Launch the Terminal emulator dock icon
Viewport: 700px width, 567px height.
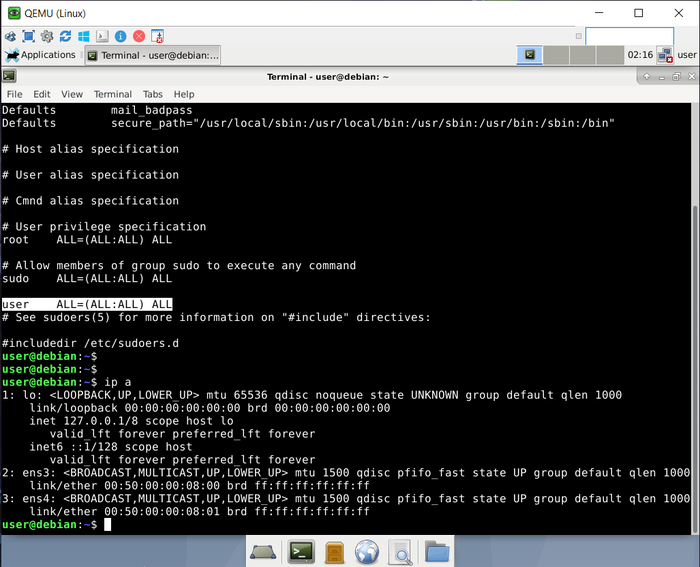pos(301,552)
